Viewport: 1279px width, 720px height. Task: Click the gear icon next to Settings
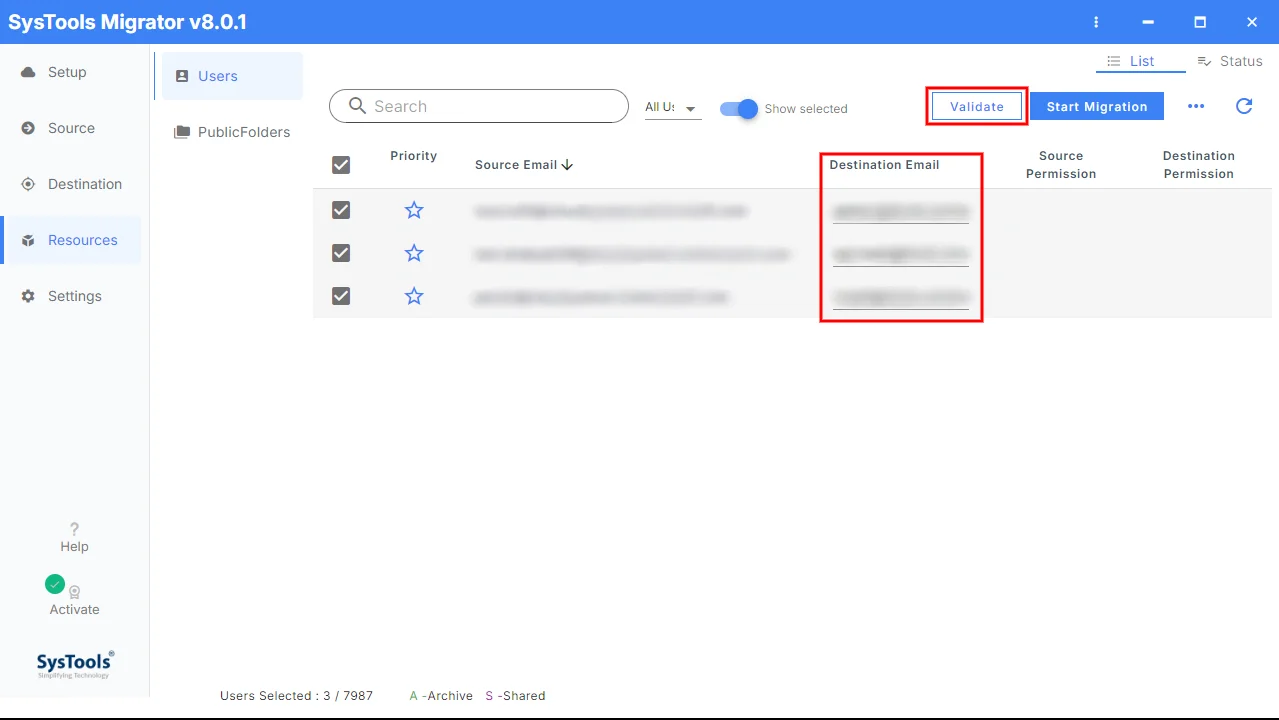pos(28,296)
